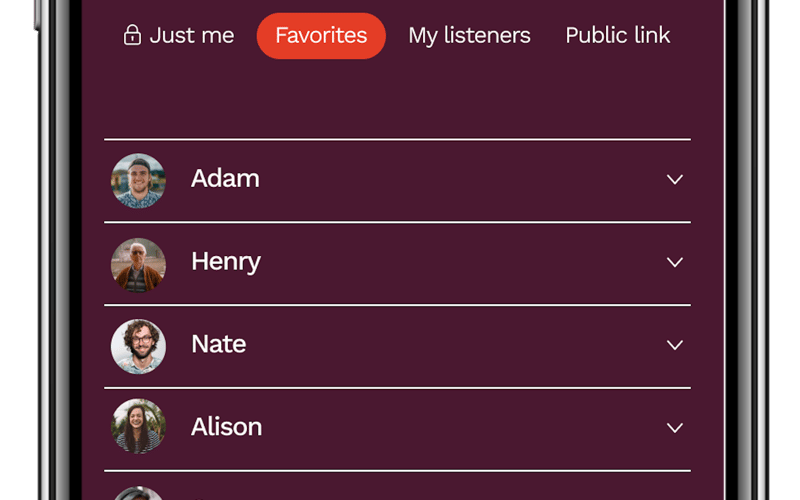Expand the chevron next to Nate
Viewport: 800px width, 500px height.
[x=675, y=345]
